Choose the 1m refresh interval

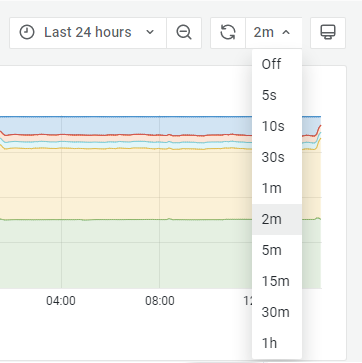pyautogui.click(x=277, y=188)
